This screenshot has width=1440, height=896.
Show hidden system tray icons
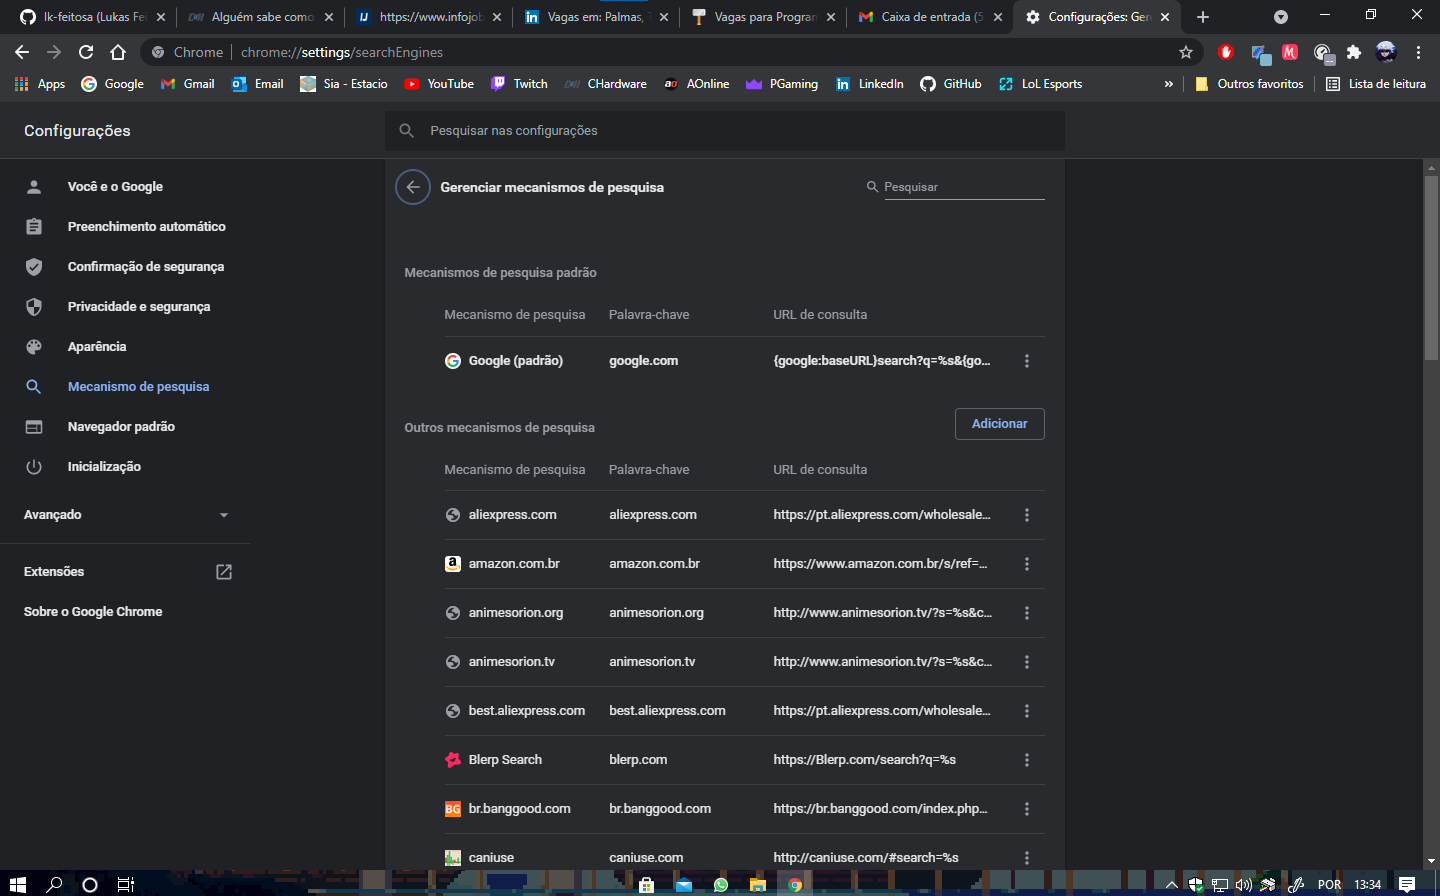(1172, 884)
